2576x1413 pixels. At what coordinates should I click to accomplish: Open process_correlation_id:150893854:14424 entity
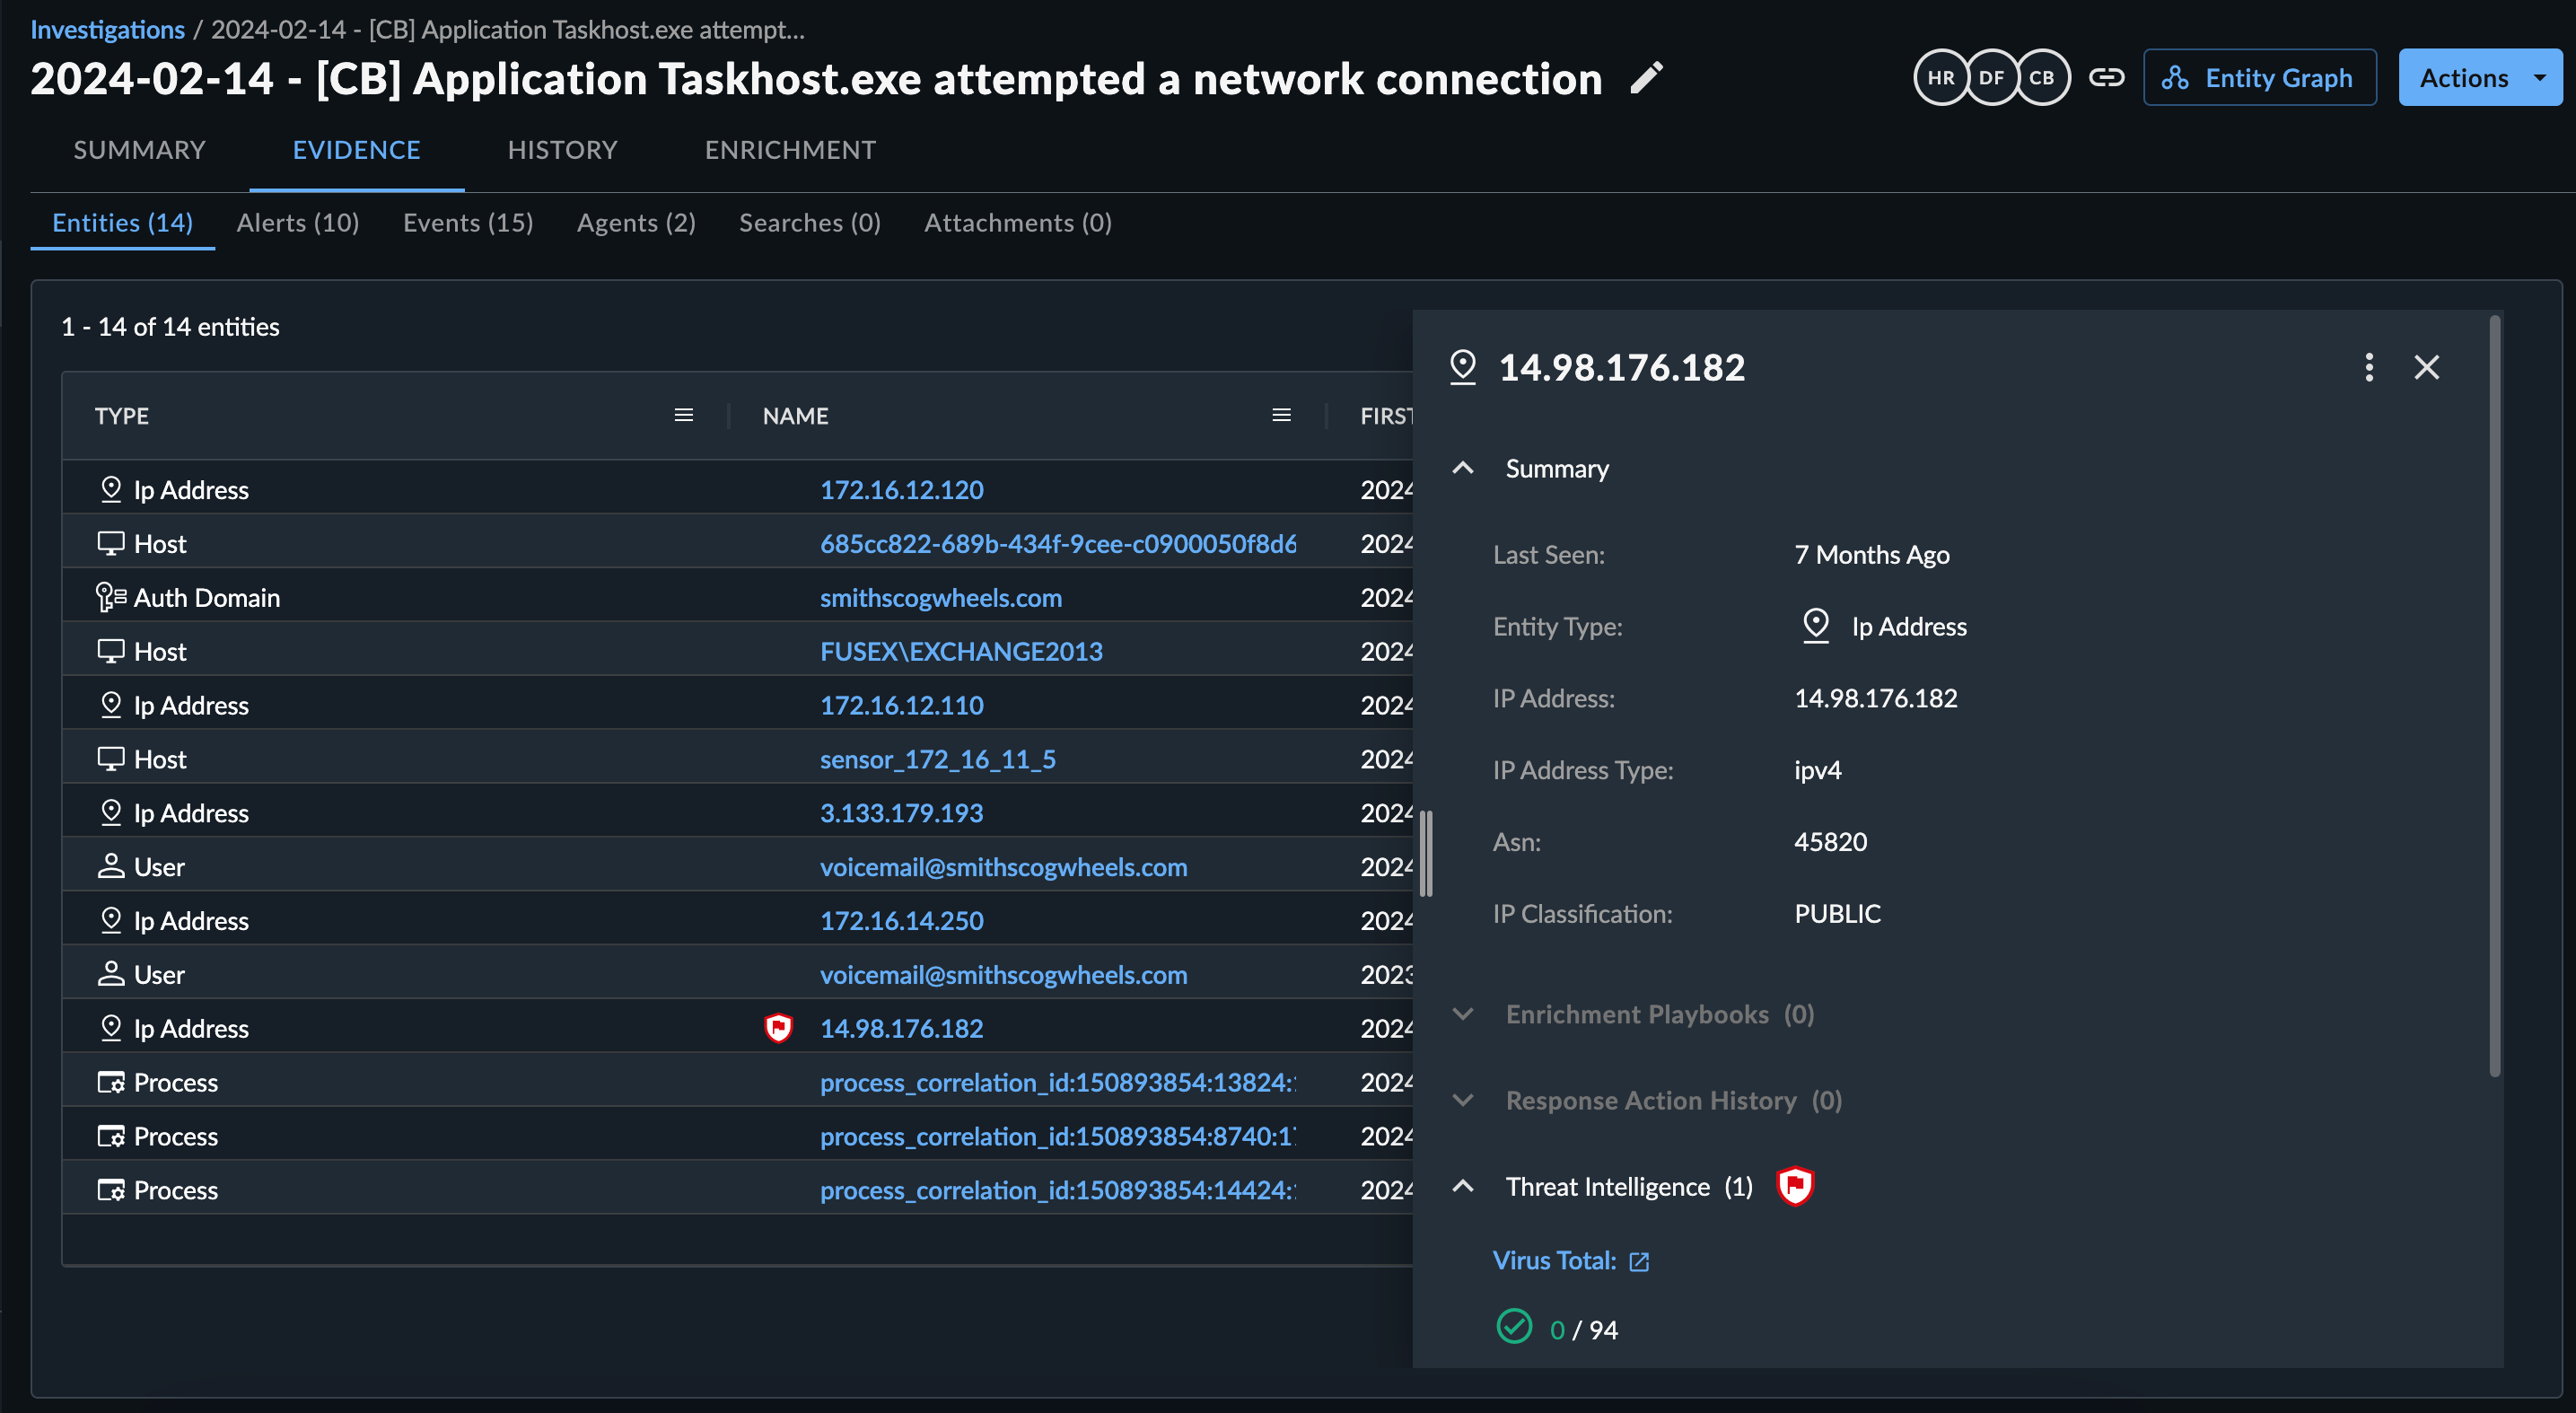[1058, 1190]
